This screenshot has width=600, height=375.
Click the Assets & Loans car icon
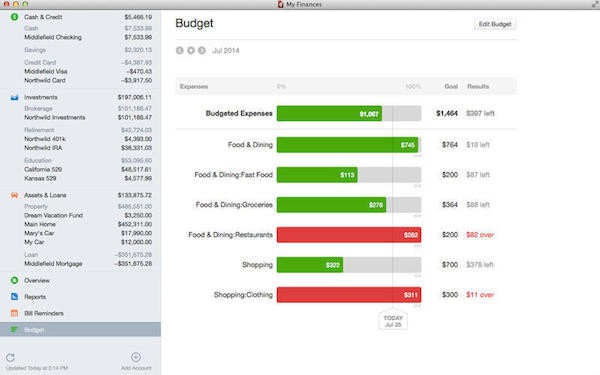click(15, 195)
